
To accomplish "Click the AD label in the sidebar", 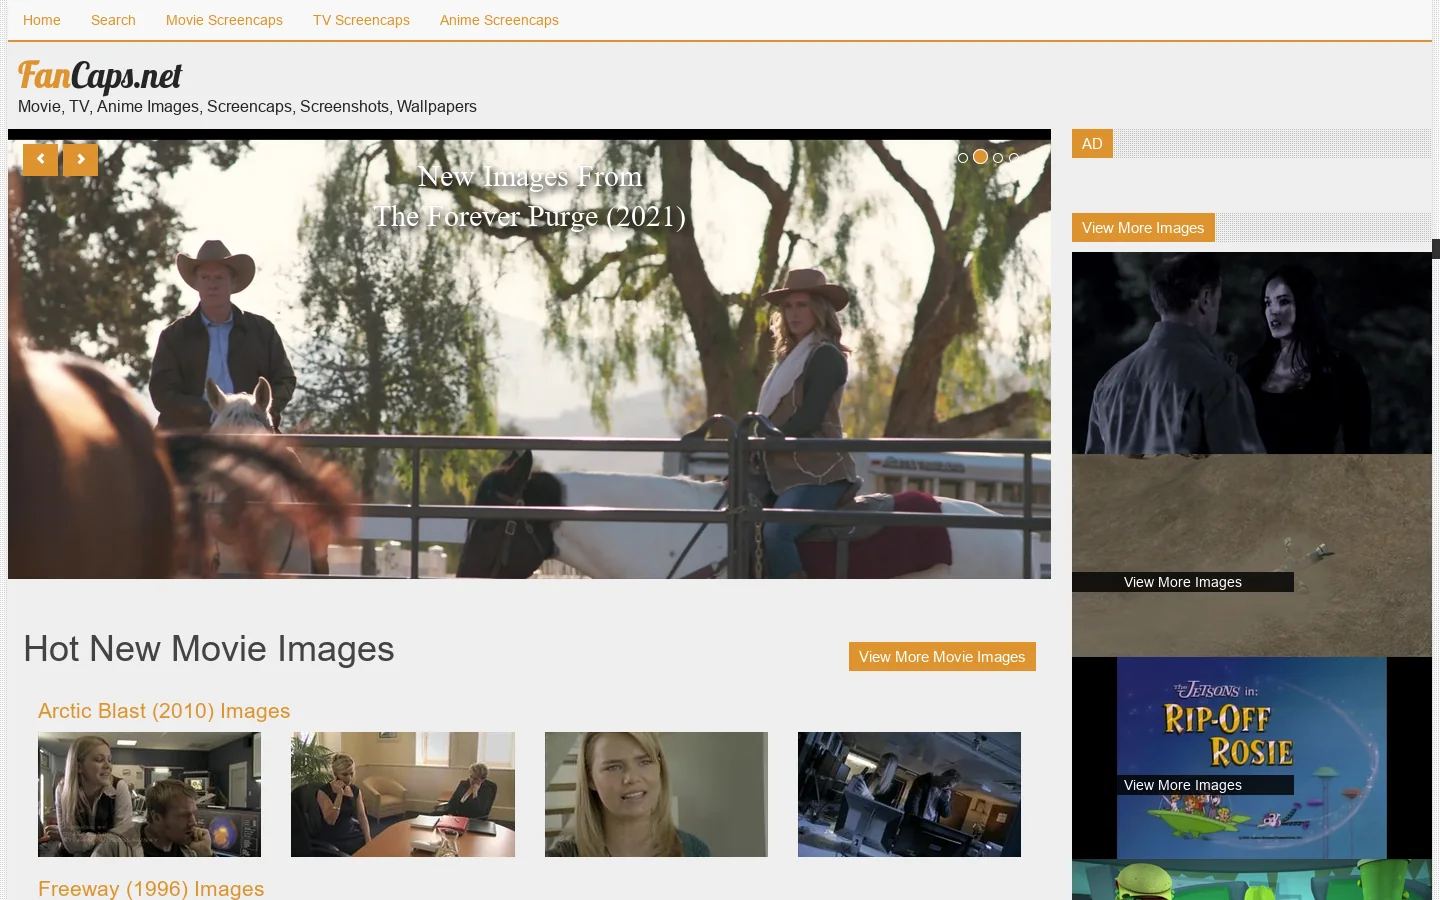I will click(1092, 144).
